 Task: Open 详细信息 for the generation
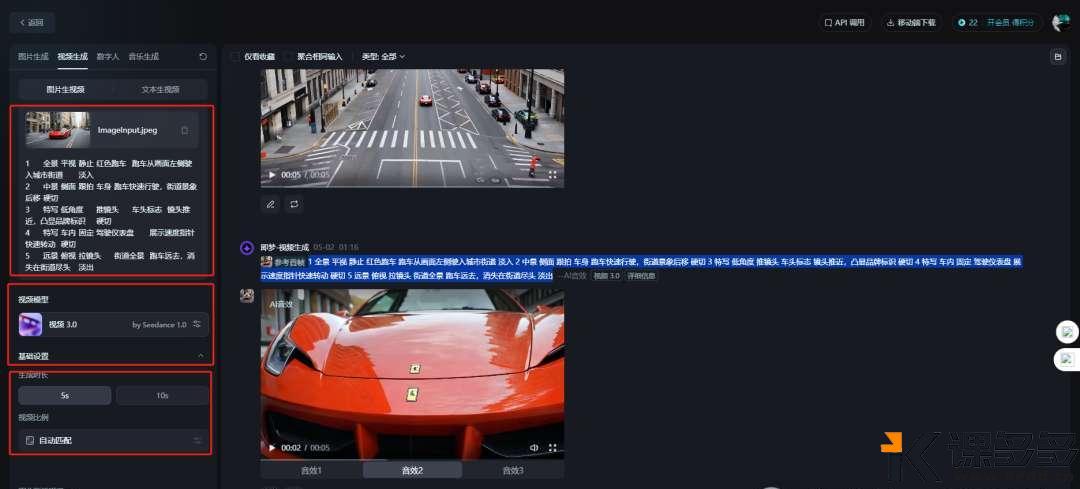point(641,275)
